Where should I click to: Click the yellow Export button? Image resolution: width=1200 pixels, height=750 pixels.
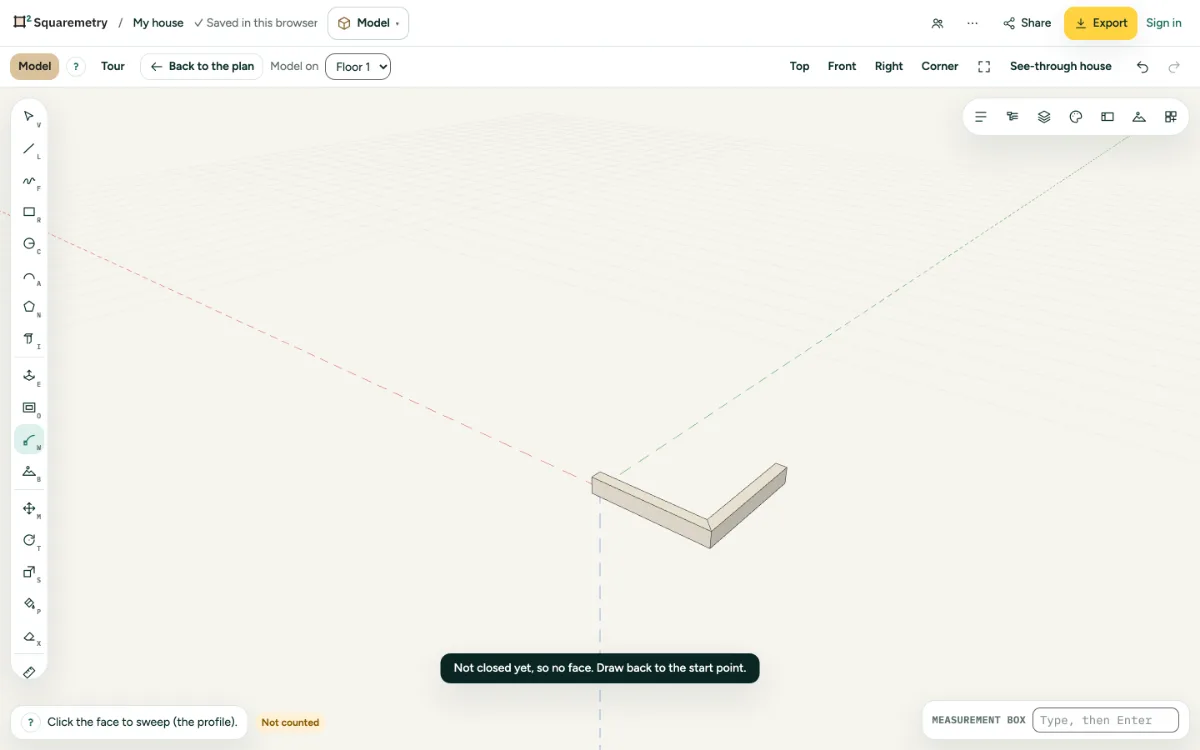1100,23
